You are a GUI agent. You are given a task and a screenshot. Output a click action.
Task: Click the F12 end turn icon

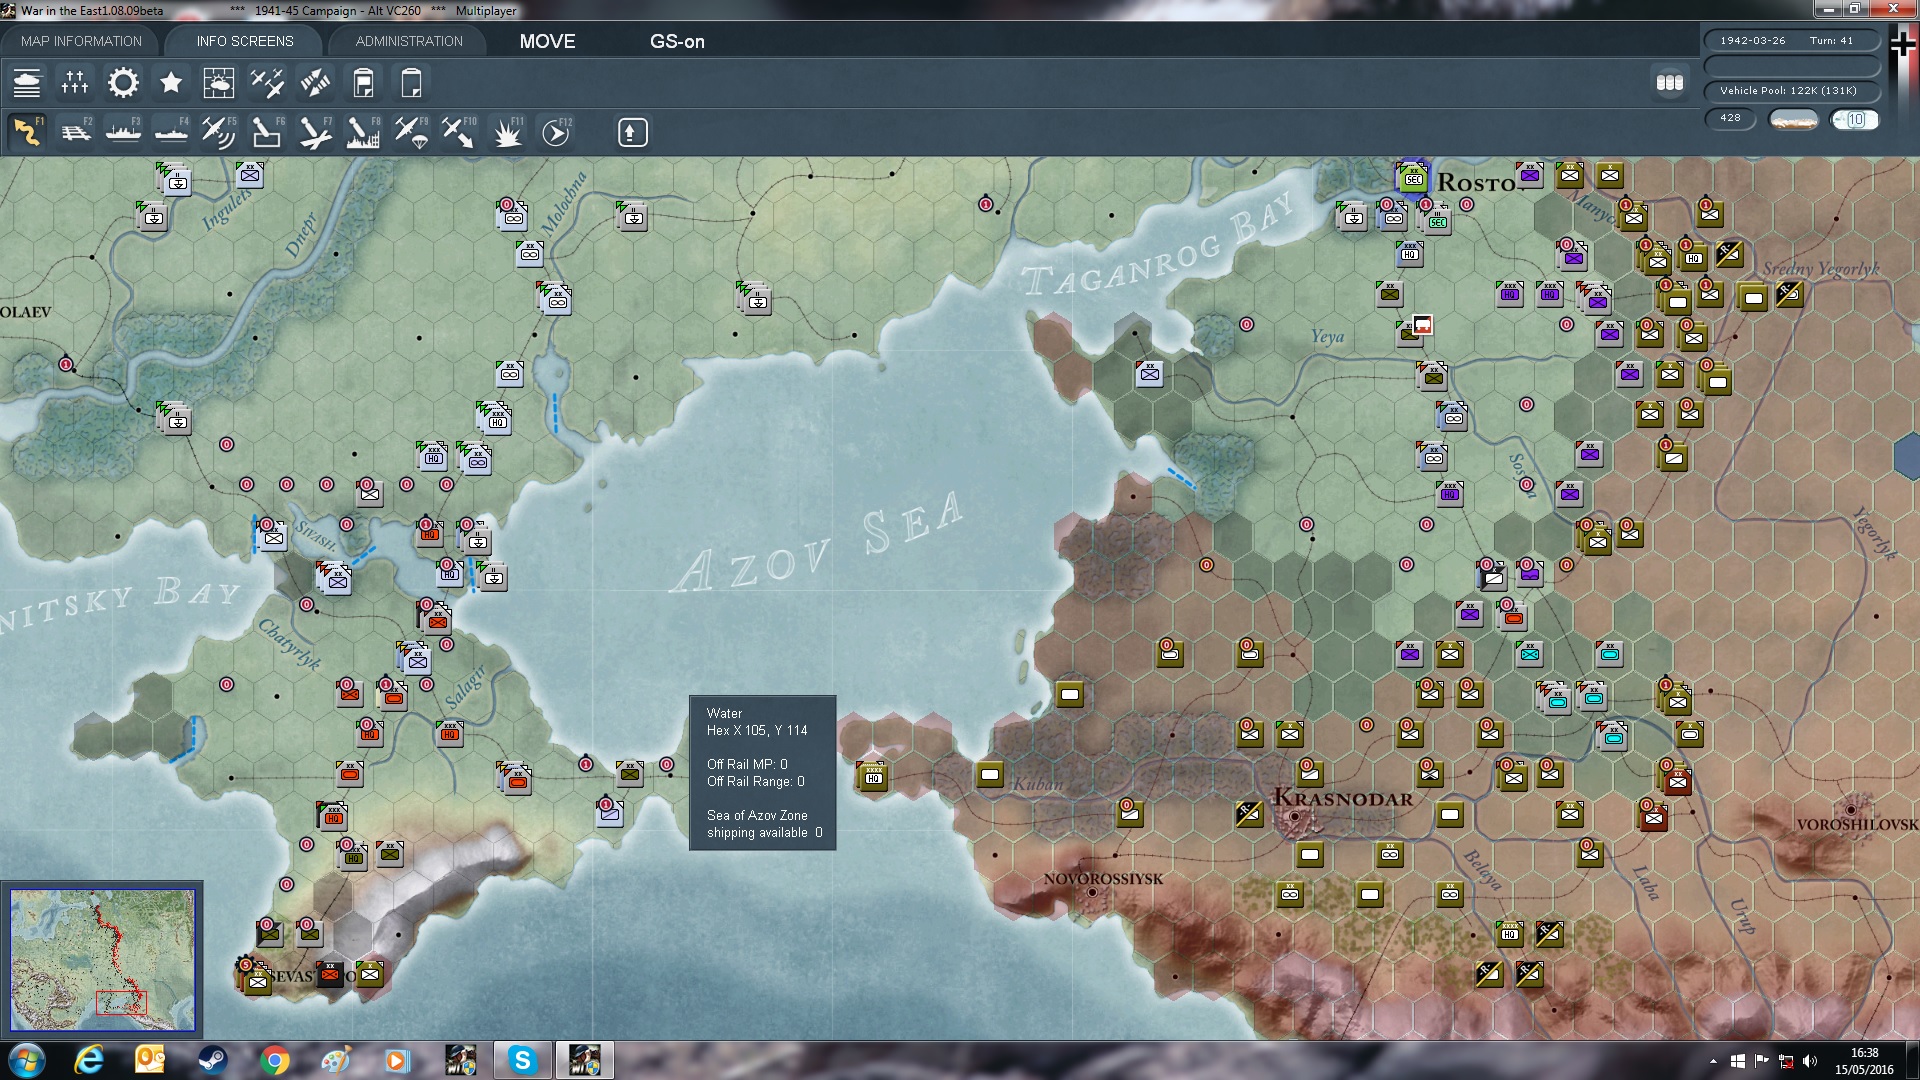556,132
